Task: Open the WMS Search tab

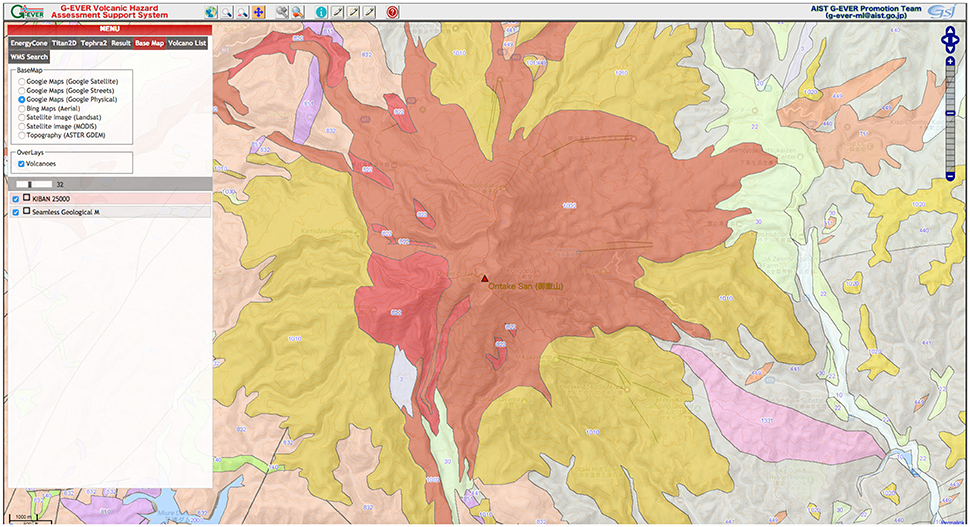Action: 29,57
